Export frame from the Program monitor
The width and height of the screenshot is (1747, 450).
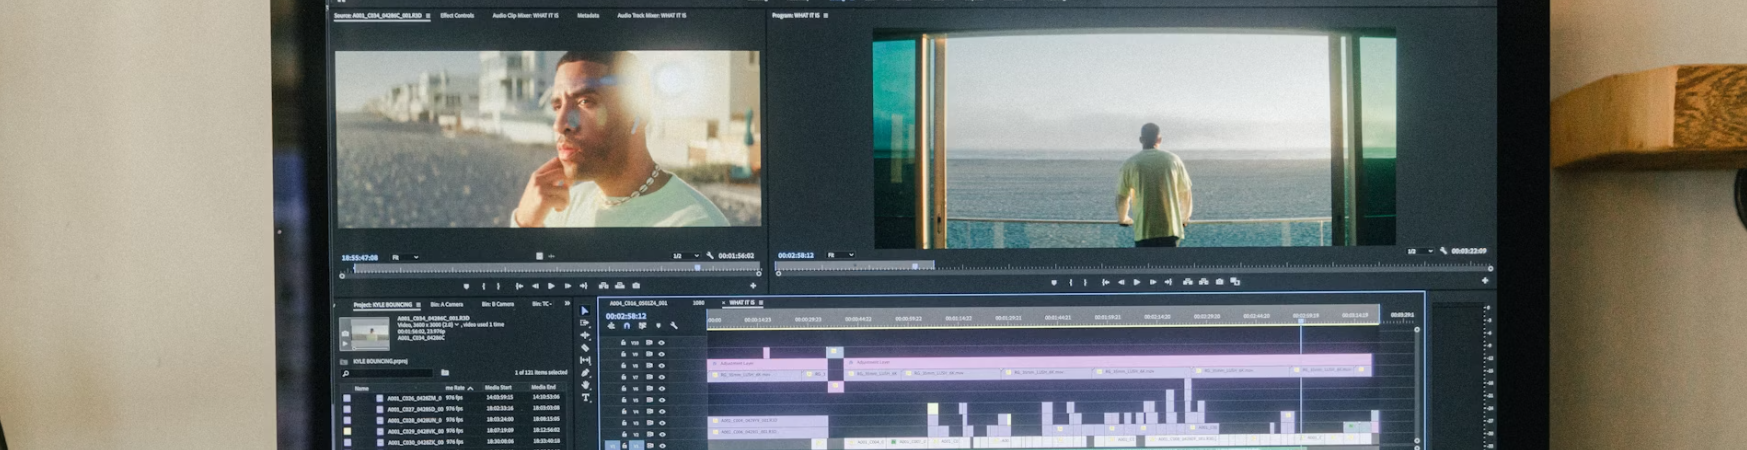(x=1219, y=282)
